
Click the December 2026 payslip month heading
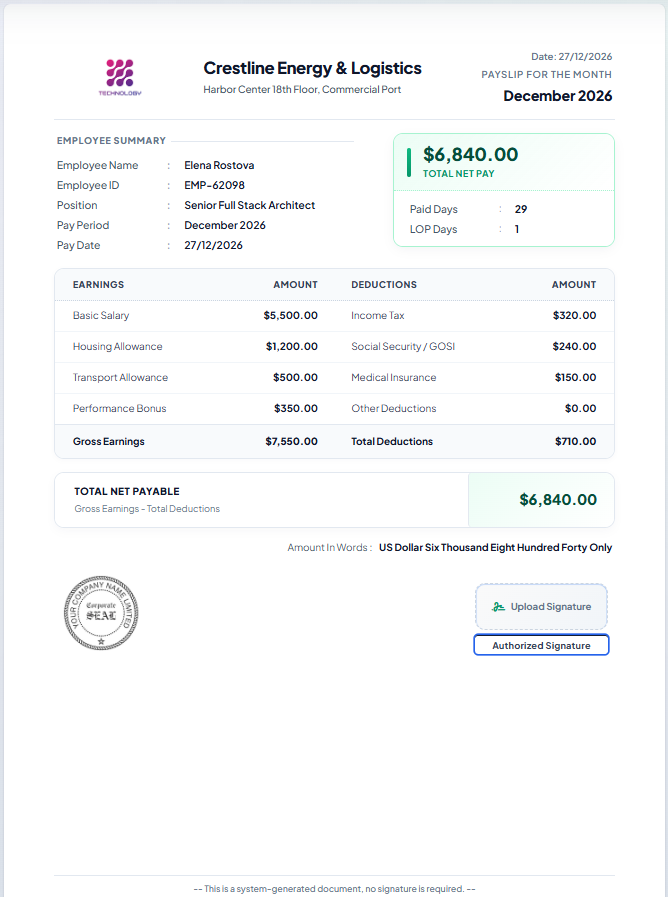click(x=558, y=96)
